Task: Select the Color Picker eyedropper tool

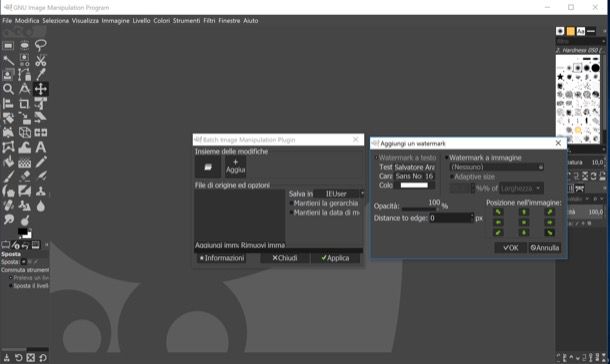Action: point(40,75)
